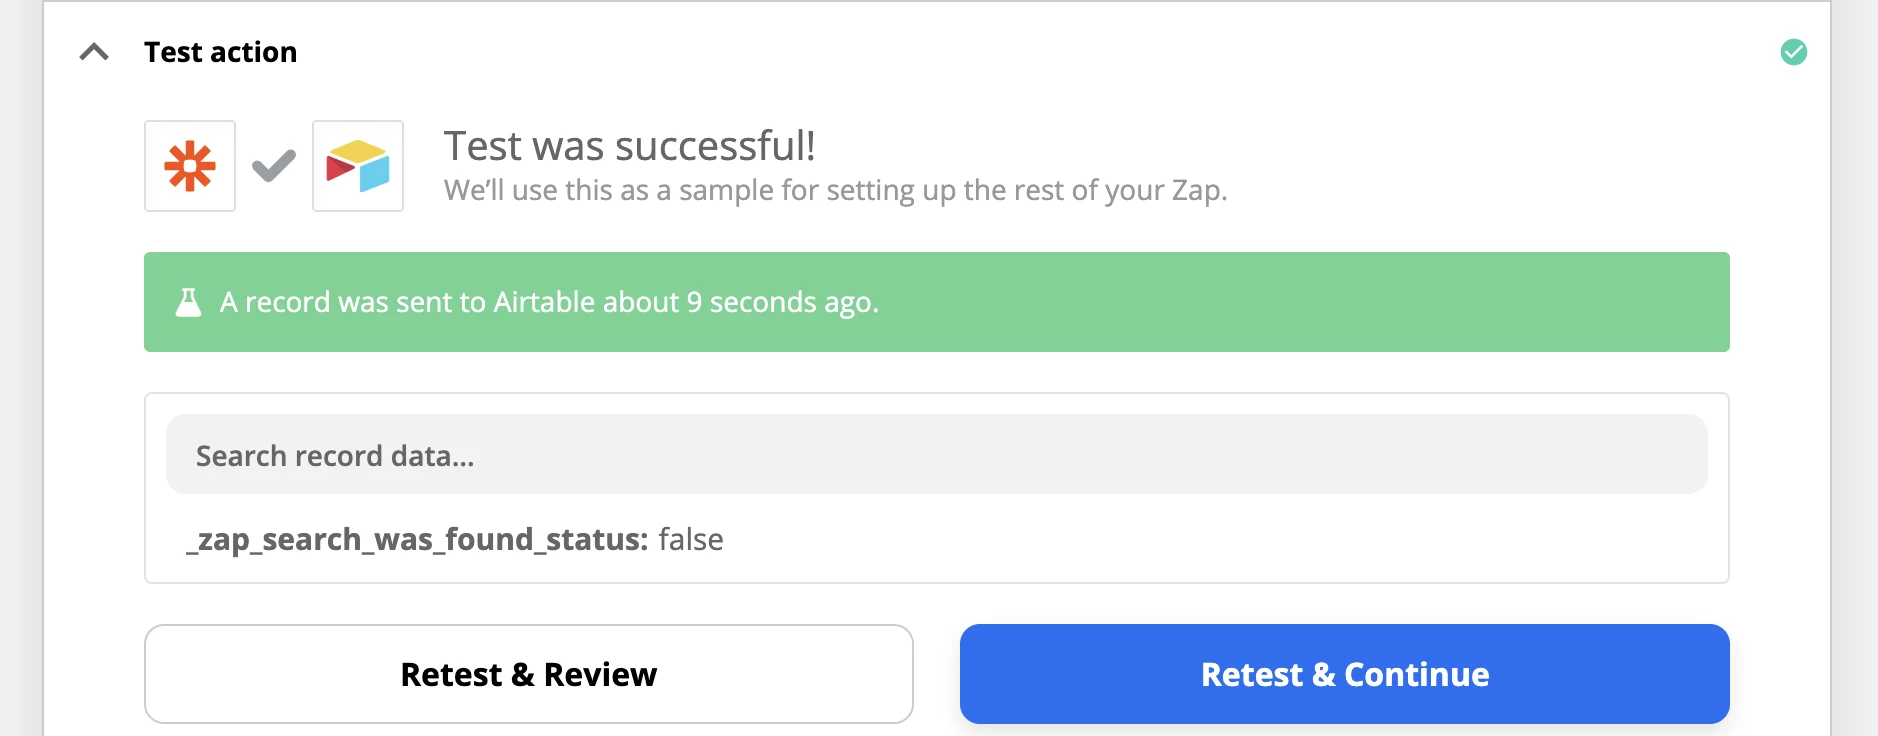Click the Zapier orange asterisk icon
Viewport: 1878px width, 736px height.
click(190, 166)
